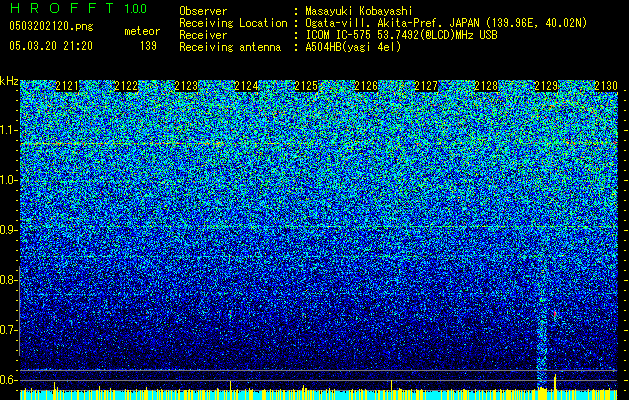Screen dimensions: 629x400
Task: Click the Receiving antenna field label
Action: click(230, 47)
